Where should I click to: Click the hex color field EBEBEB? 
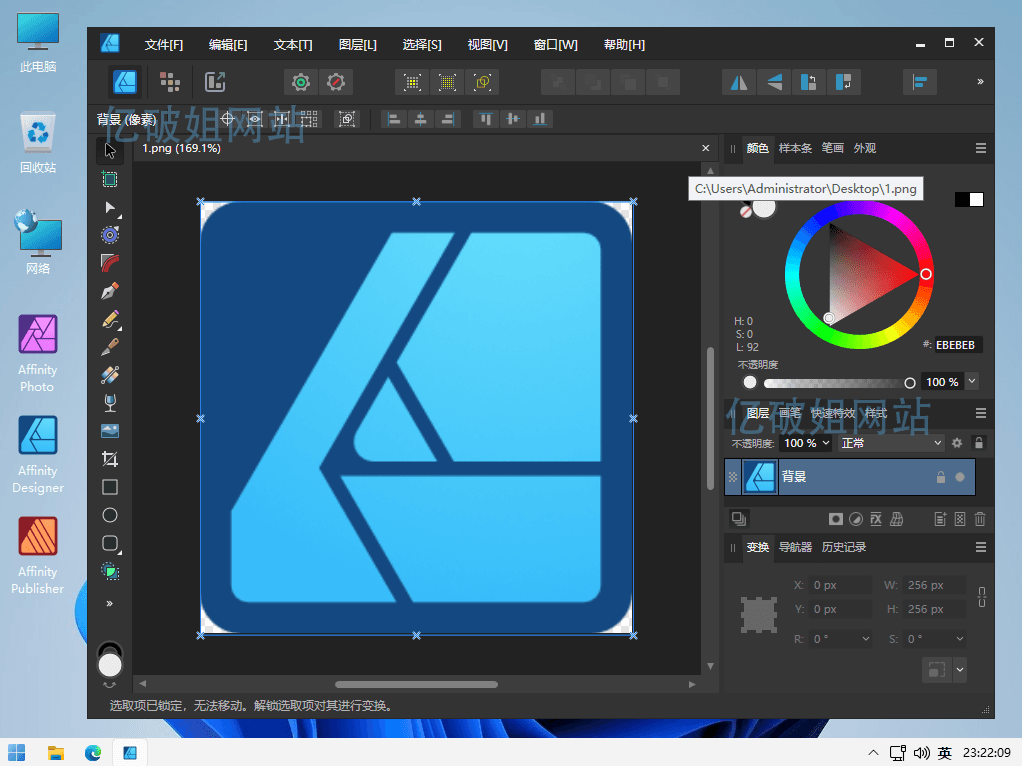click(956, 345)
